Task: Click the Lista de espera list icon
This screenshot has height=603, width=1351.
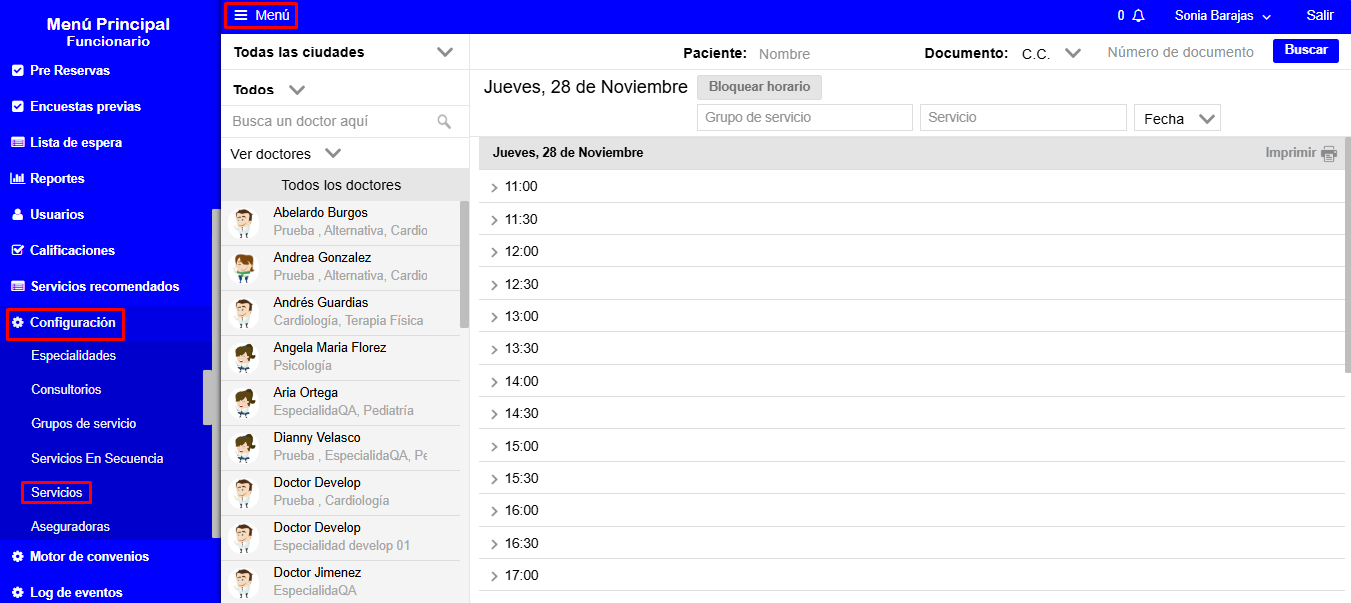Action: click(x=17, y=143)
